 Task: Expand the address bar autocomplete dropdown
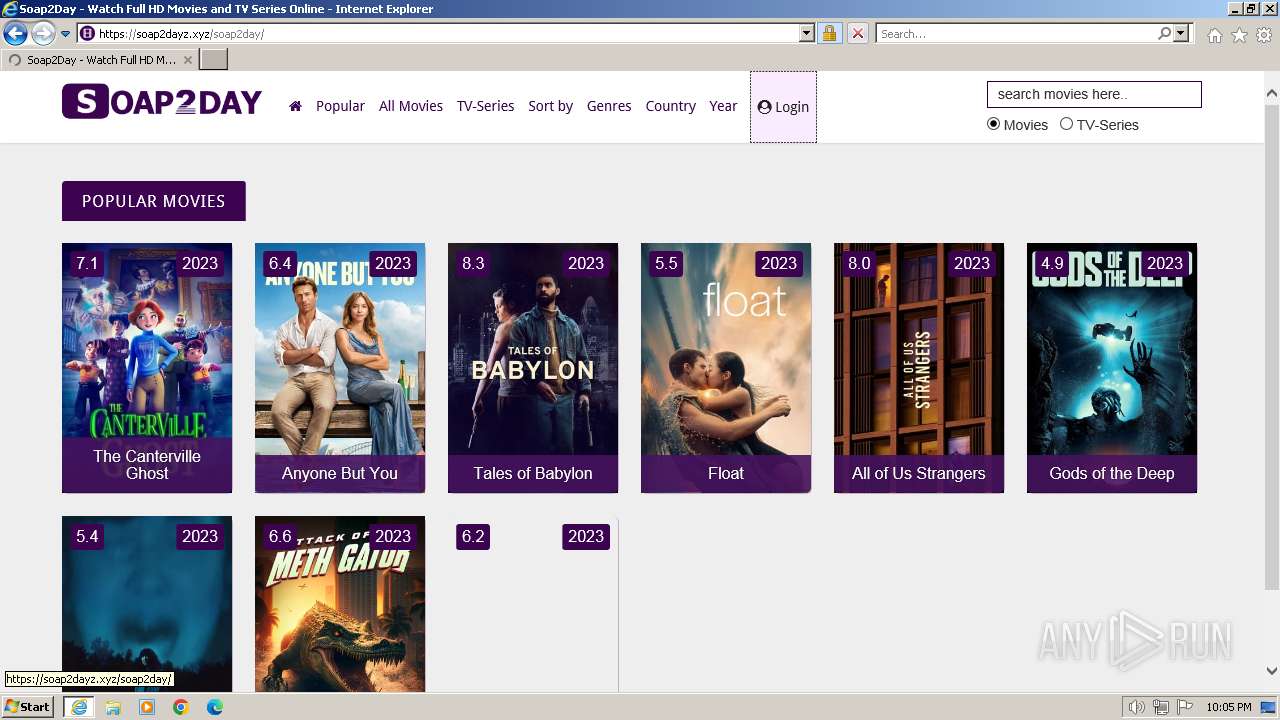click(807, 34)
